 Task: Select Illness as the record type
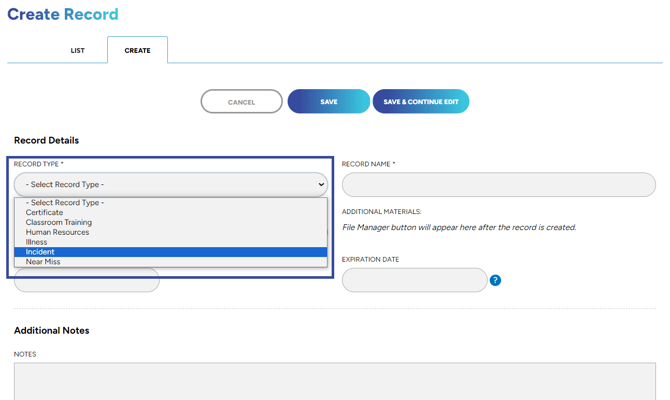pyautogui.click(x=37, y=242)
